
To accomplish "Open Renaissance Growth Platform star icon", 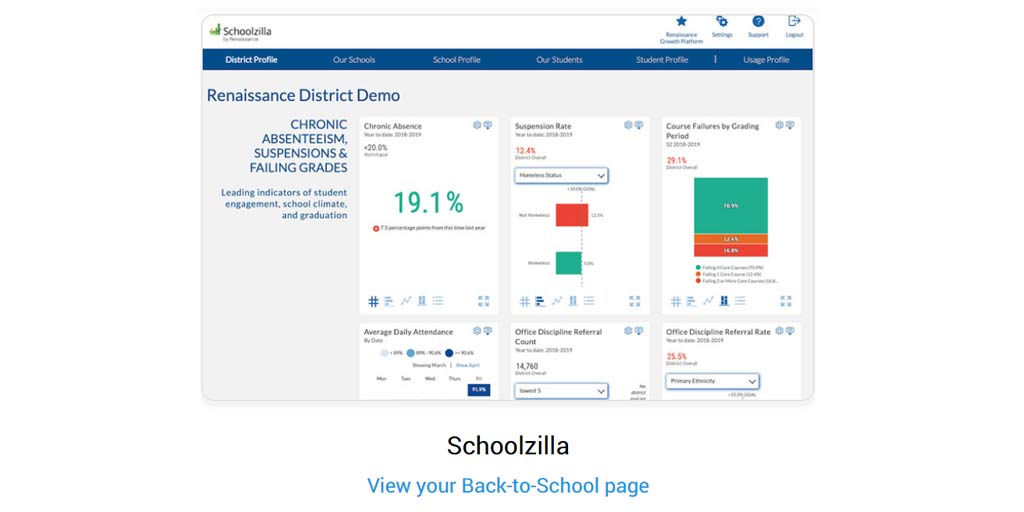I will point(681,22).
